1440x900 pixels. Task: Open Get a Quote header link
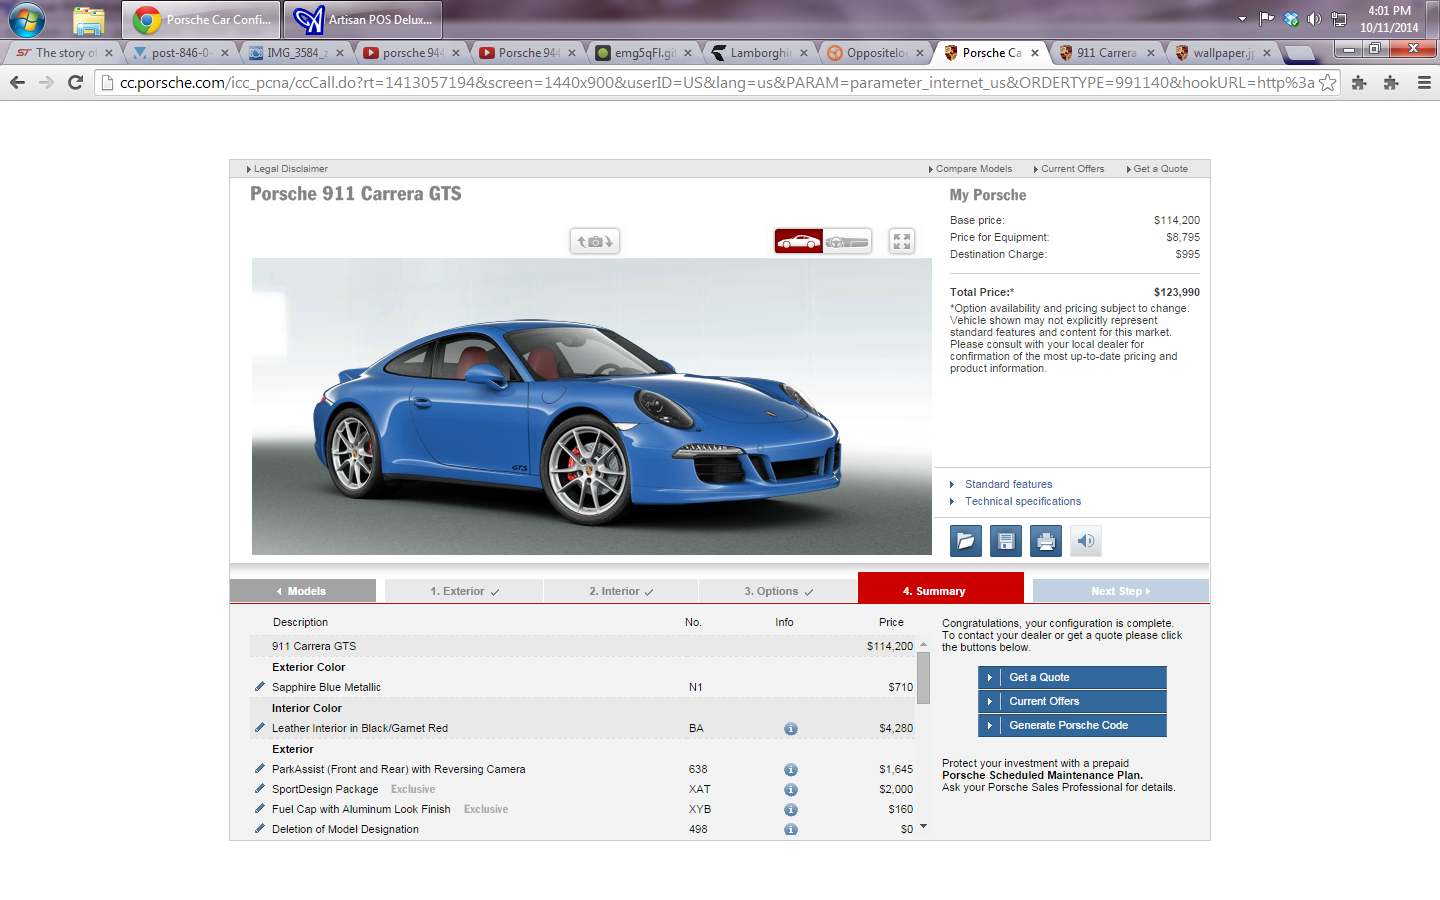click(x=1160, y=169)
